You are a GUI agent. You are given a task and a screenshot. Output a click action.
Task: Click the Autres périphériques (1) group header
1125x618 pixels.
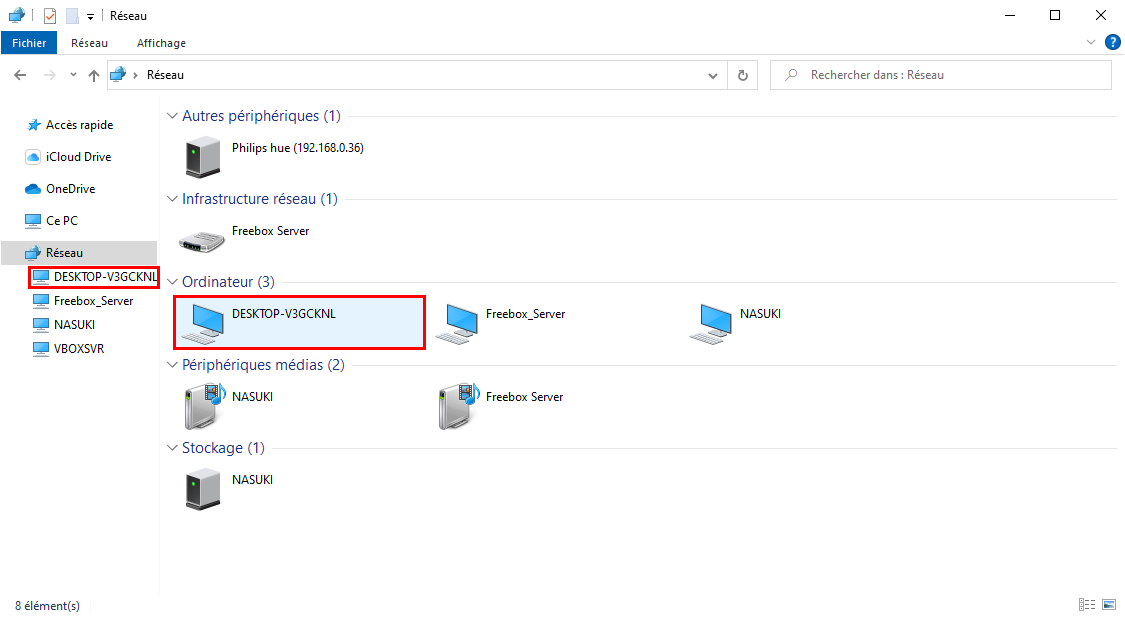[261, 116]
